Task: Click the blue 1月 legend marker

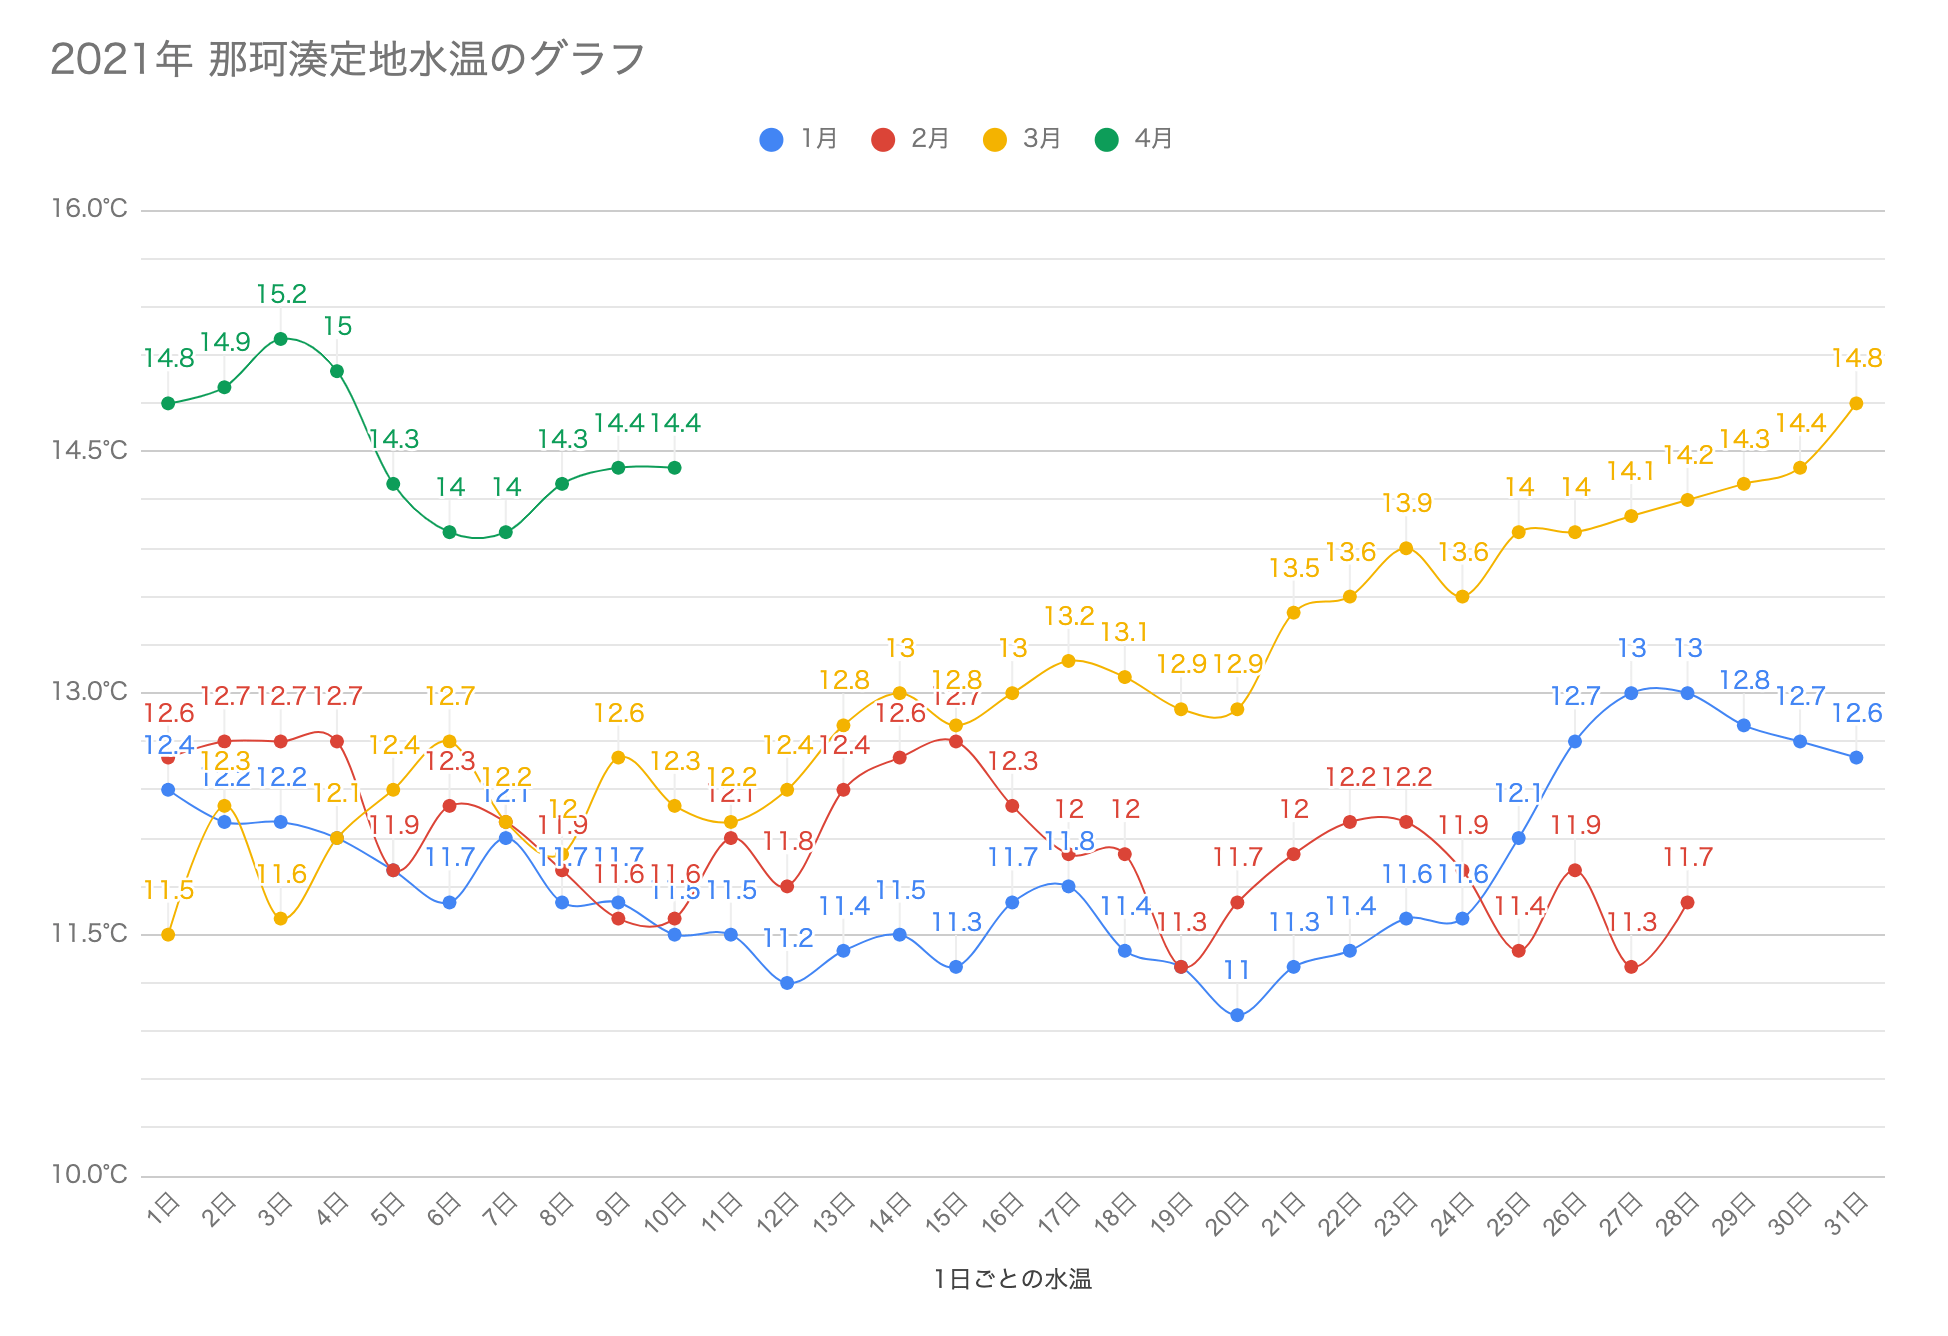Action: [771, 139]
